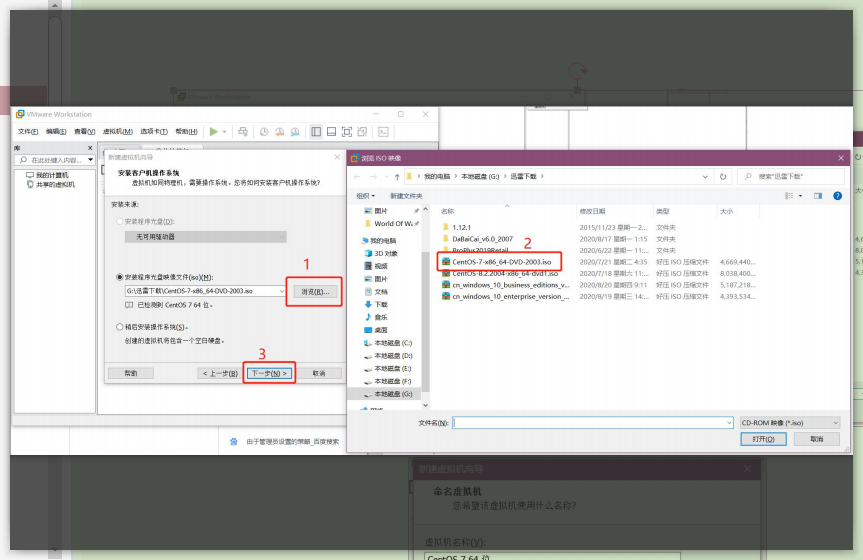
Task: Refresh the 迅雷下载 folder listing
Action: 723,177
